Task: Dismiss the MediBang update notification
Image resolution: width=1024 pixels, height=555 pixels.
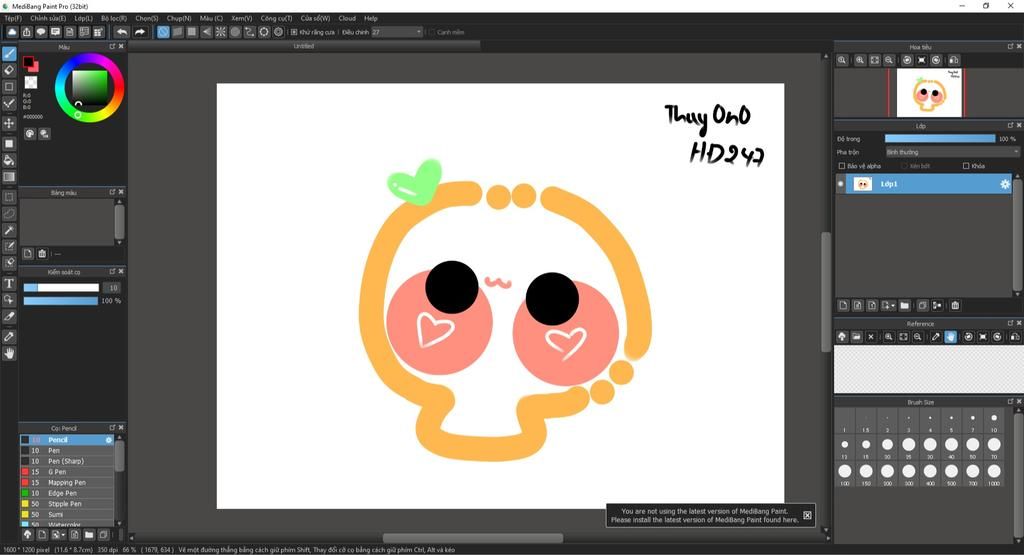Action: pos(807,515)
